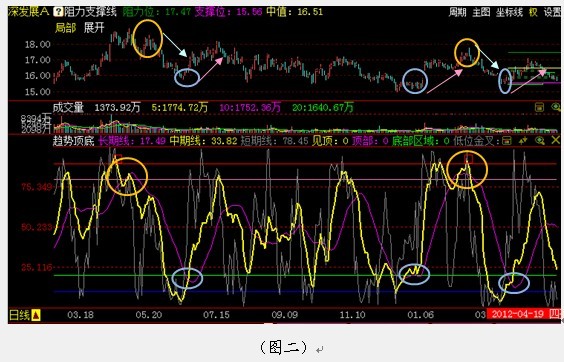Click the 长期线: 17.49 value
This screenshot has width=564, height=362.
[132, 141]
